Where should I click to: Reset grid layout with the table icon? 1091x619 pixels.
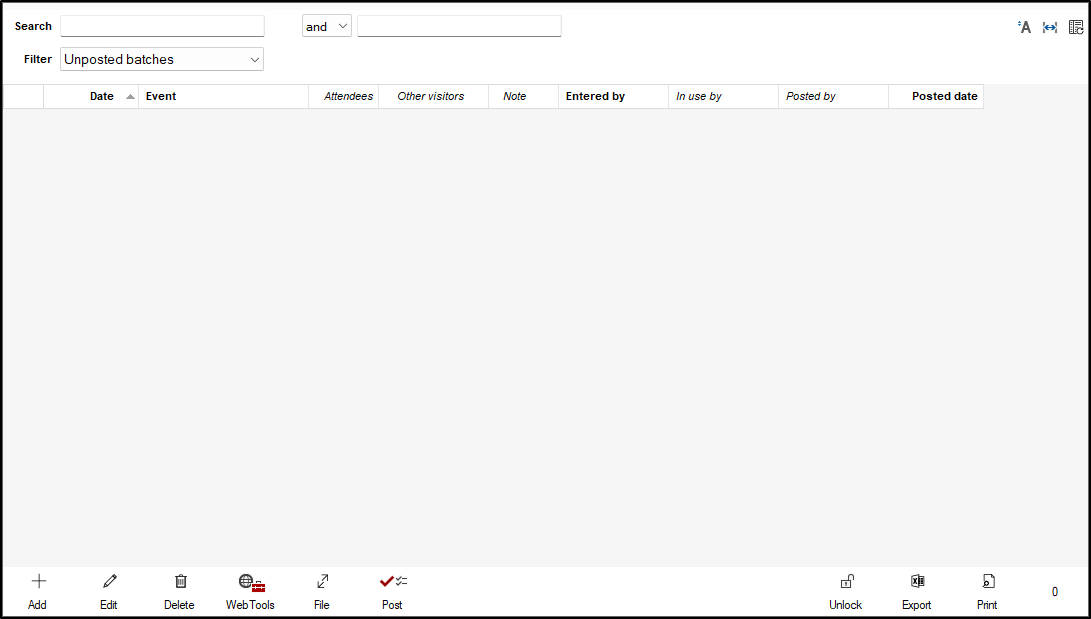point(1076,27)
